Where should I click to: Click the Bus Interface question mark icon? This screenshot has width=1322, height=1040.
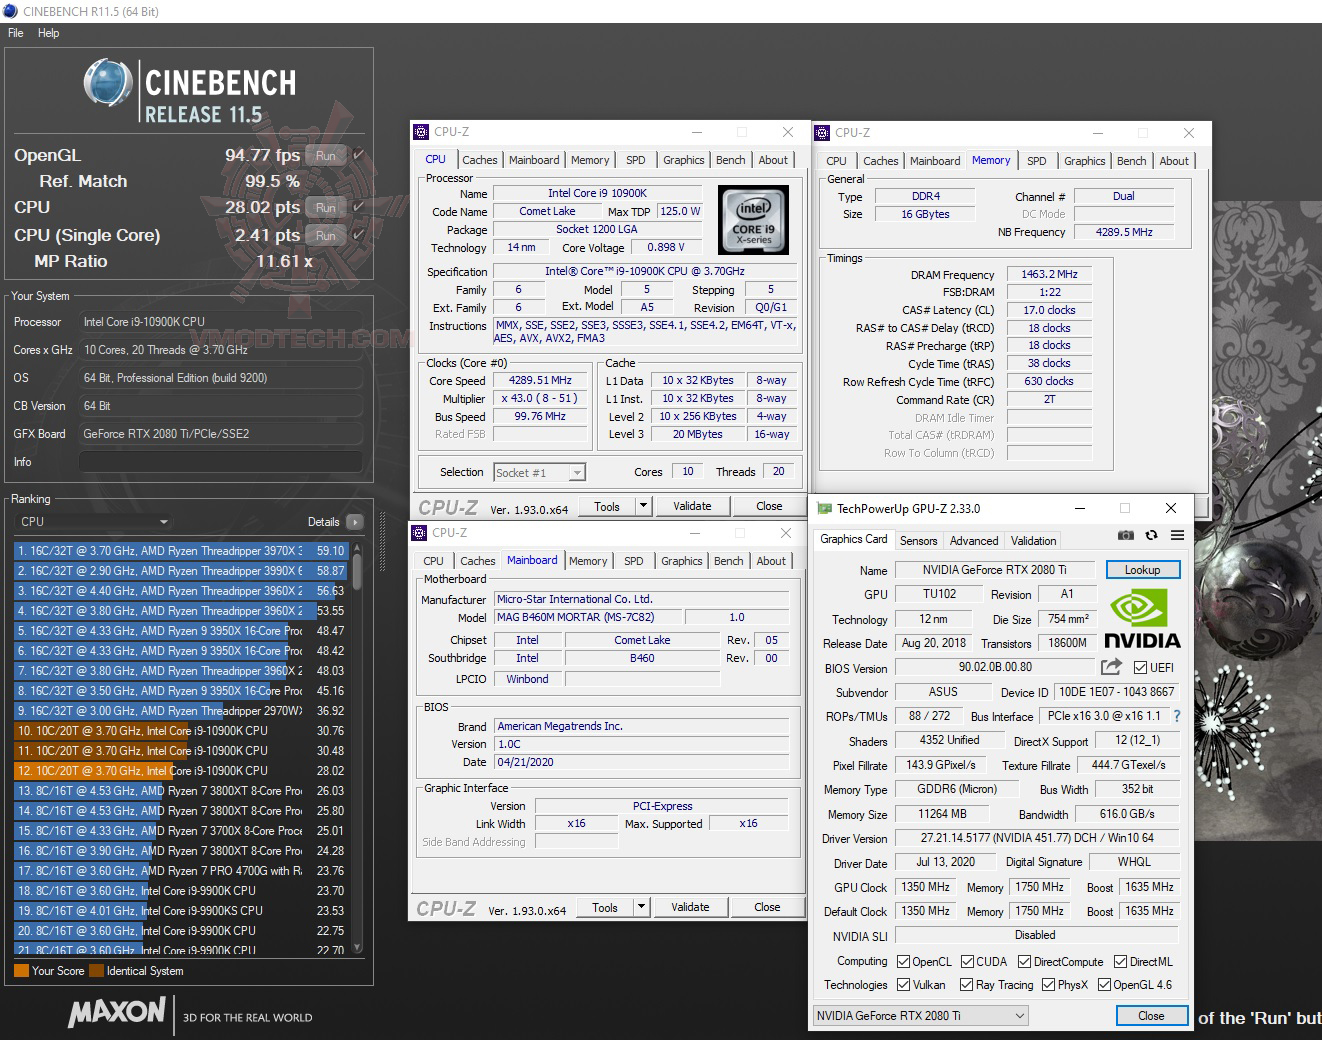tap(1177, 716)
